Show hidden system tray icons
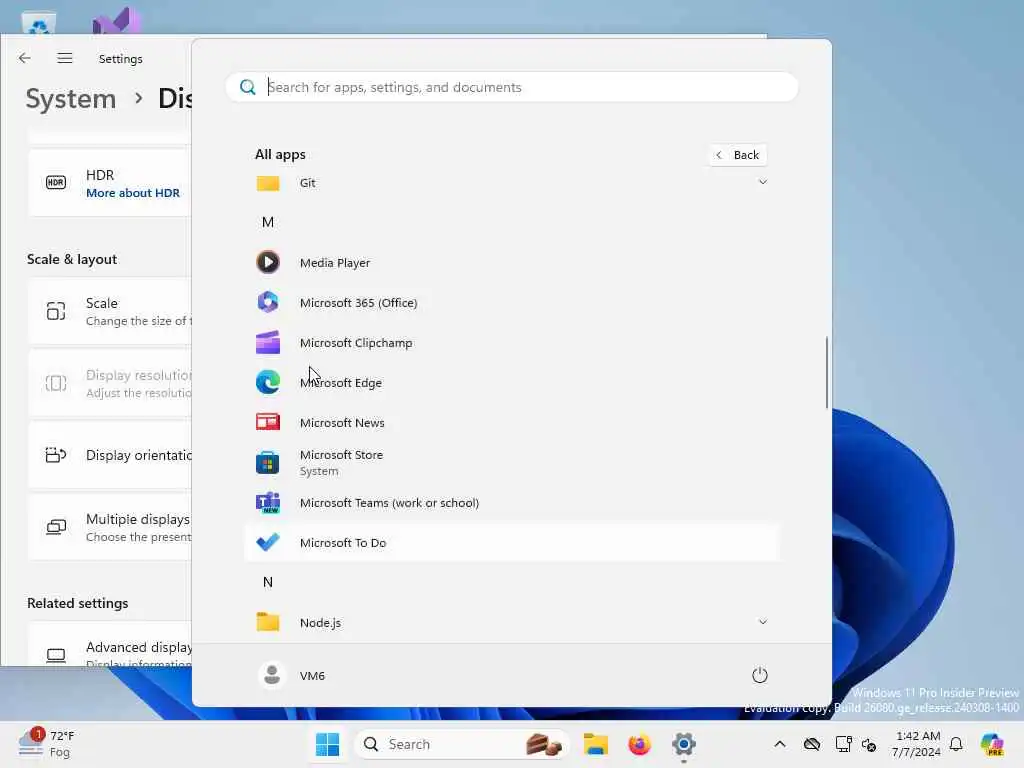 [x=780, y=744]
